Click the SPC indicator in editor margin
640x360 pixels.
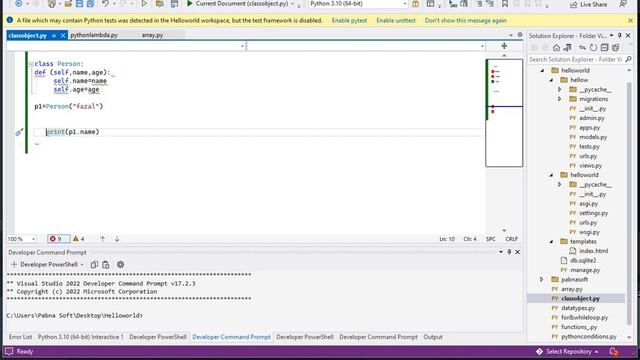[491, 239]
